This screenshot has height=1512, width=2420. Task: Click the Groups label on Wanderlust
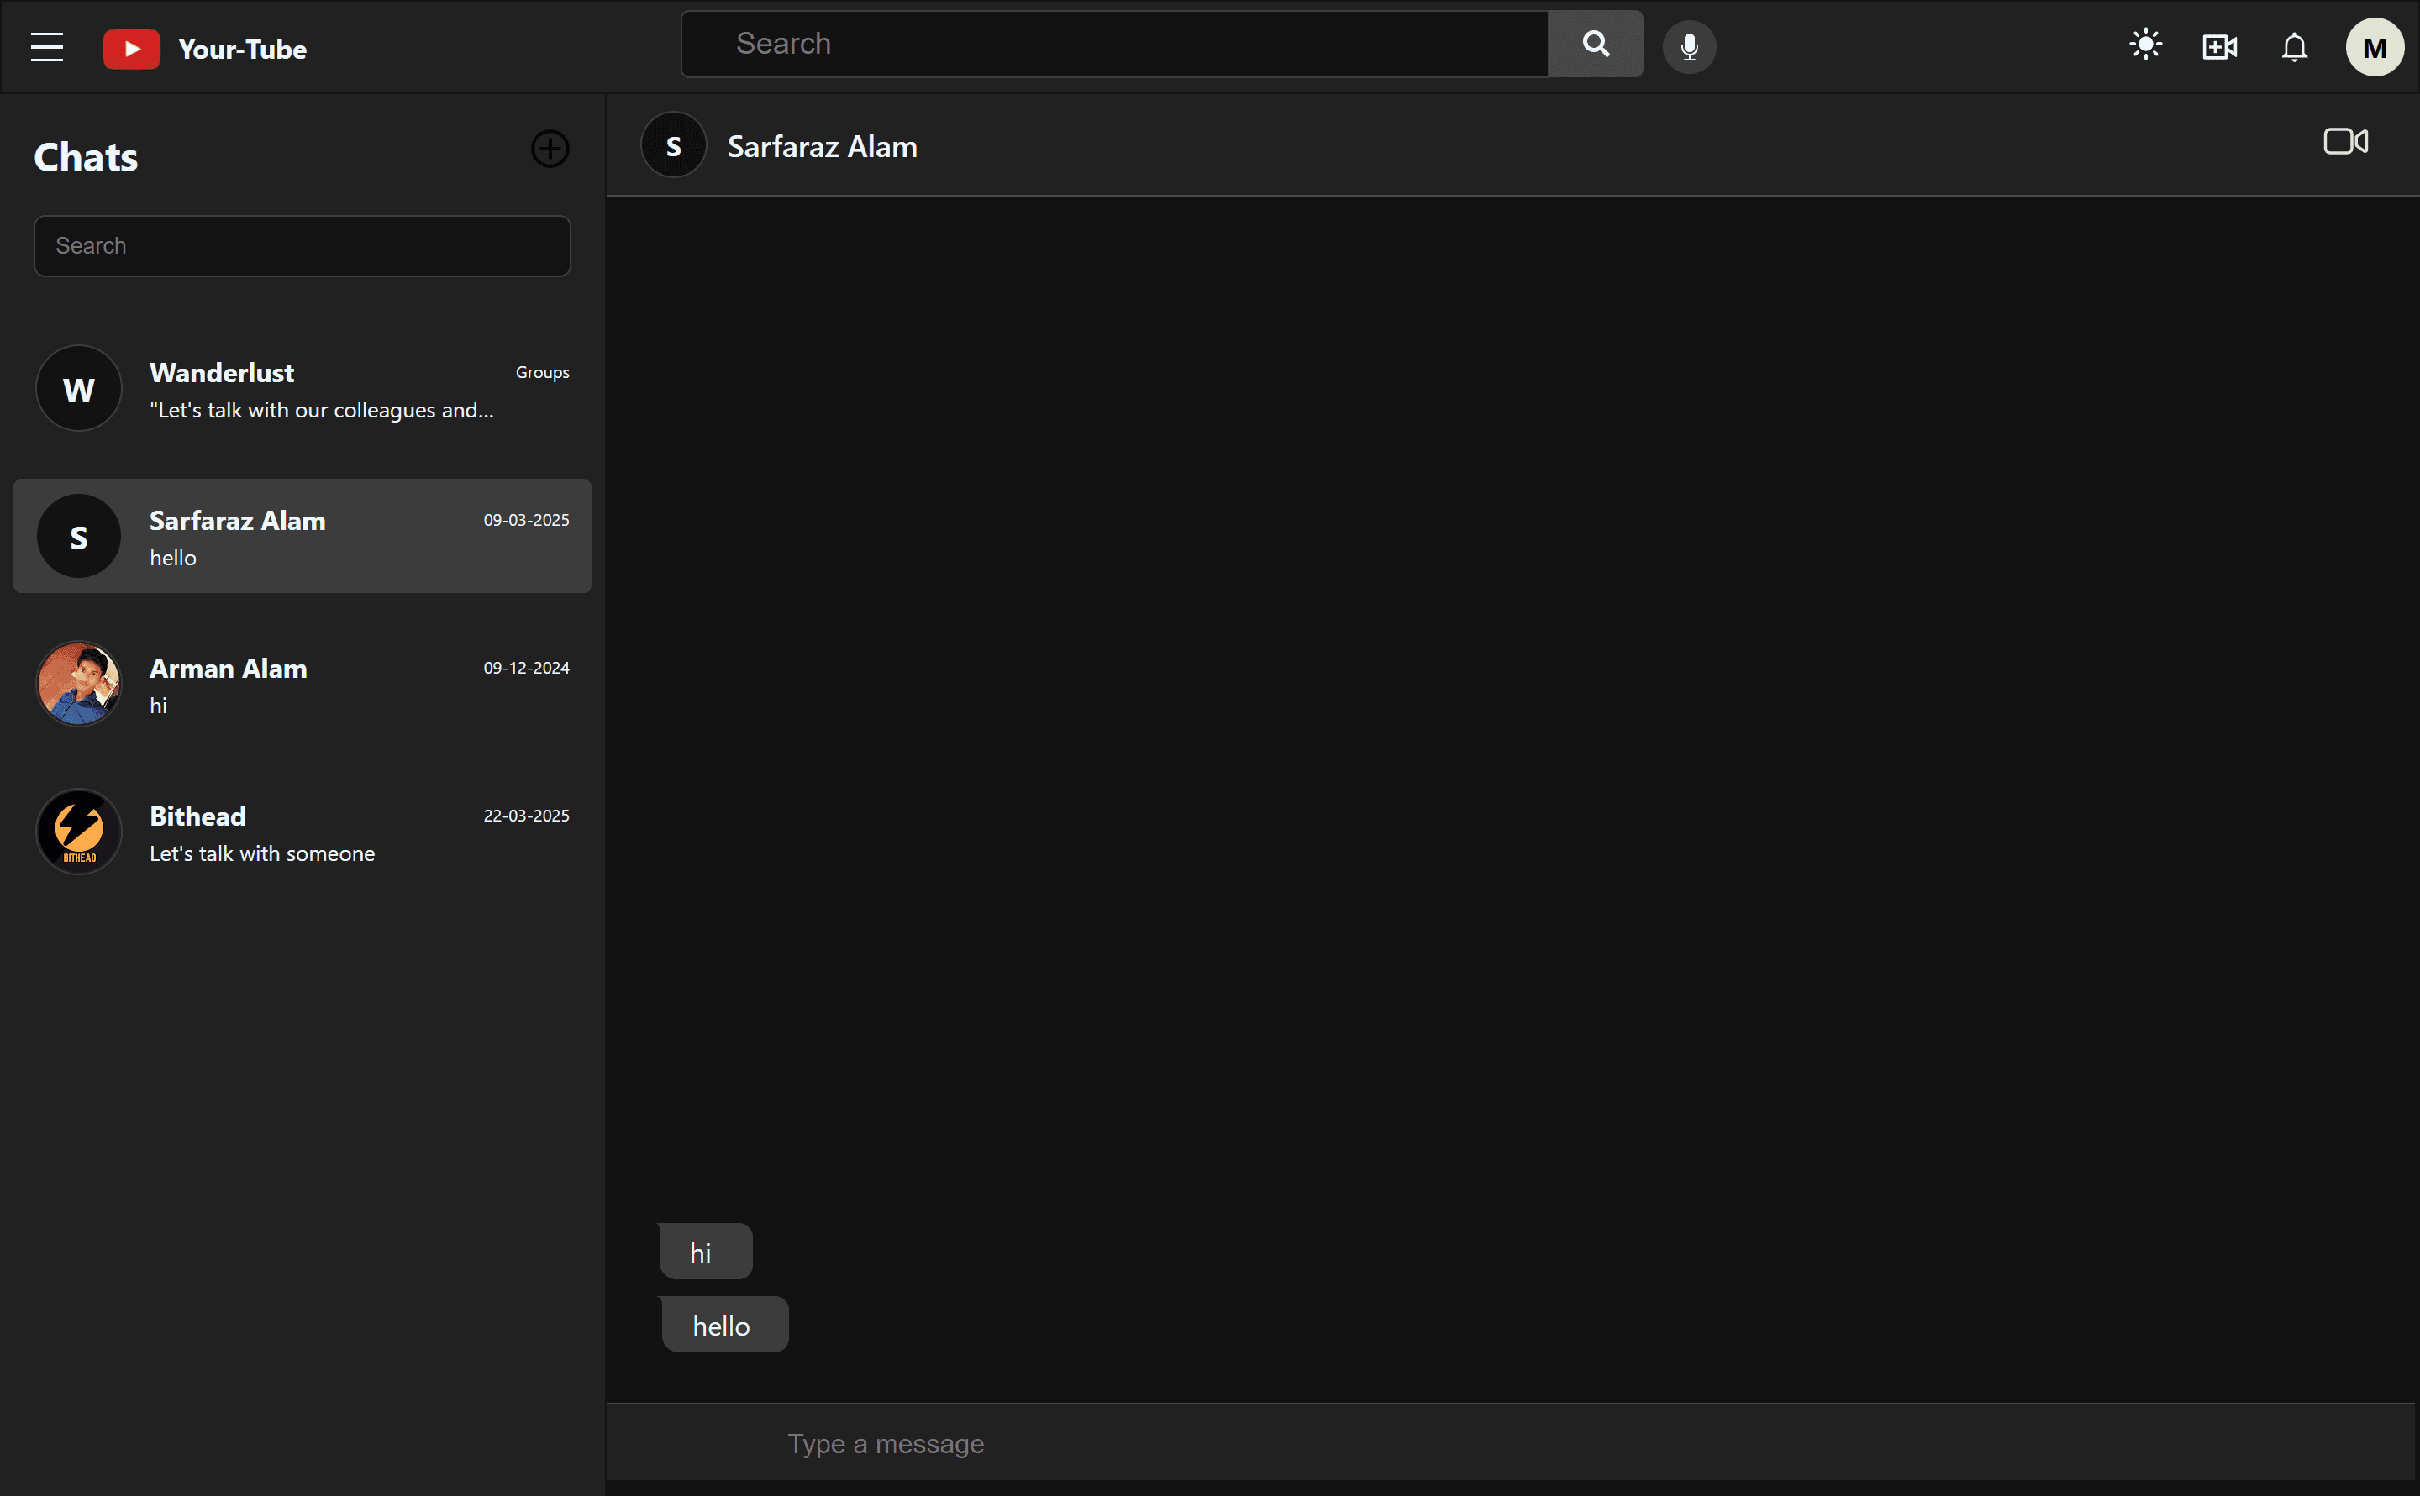coord(542,372)
